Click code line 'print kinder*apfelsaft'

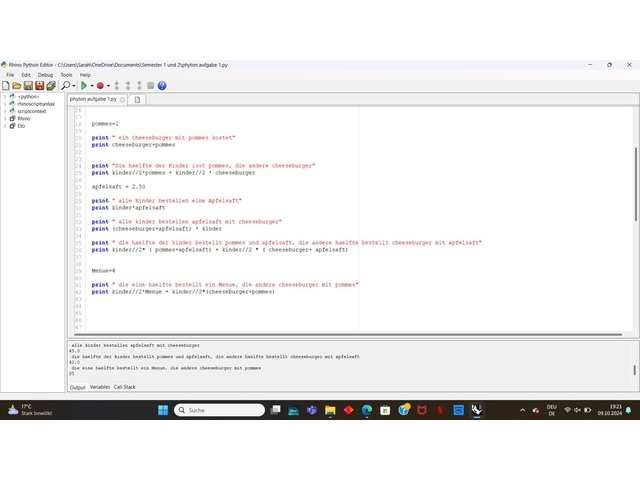point(128,208)
